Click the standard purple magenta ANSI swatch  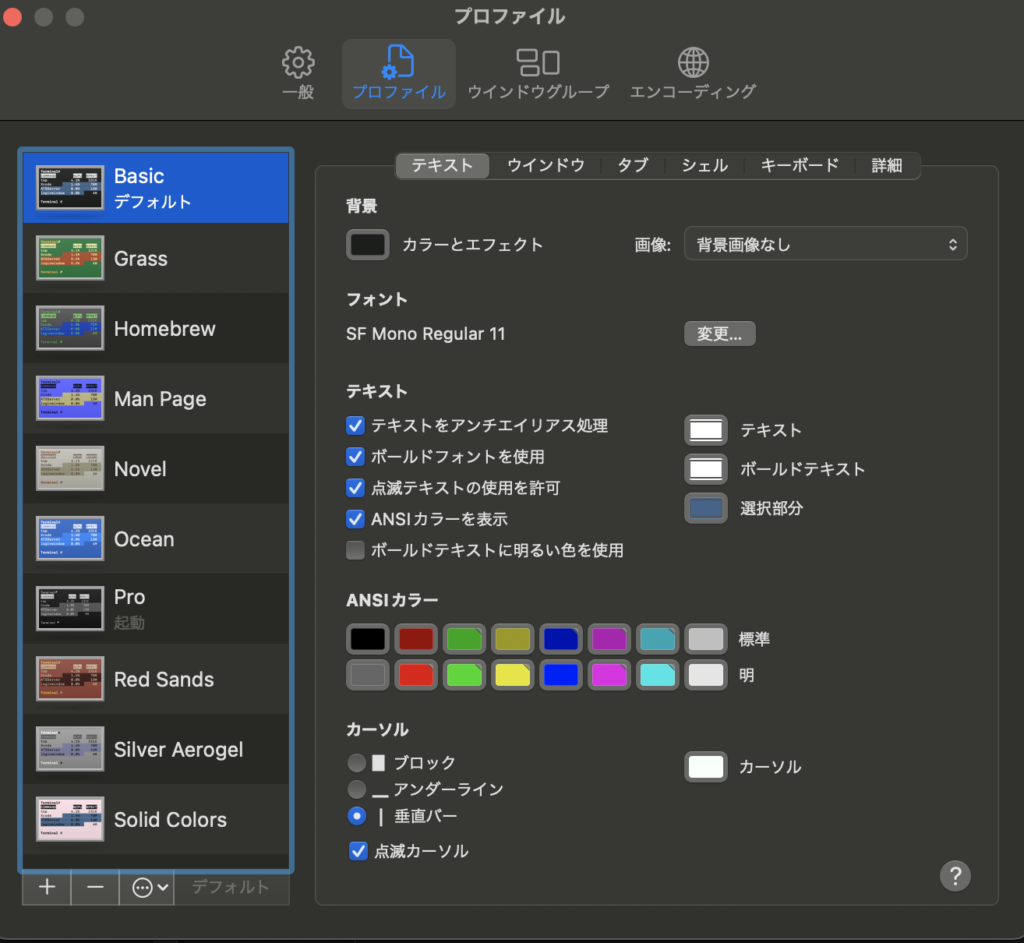coord(609,639)
